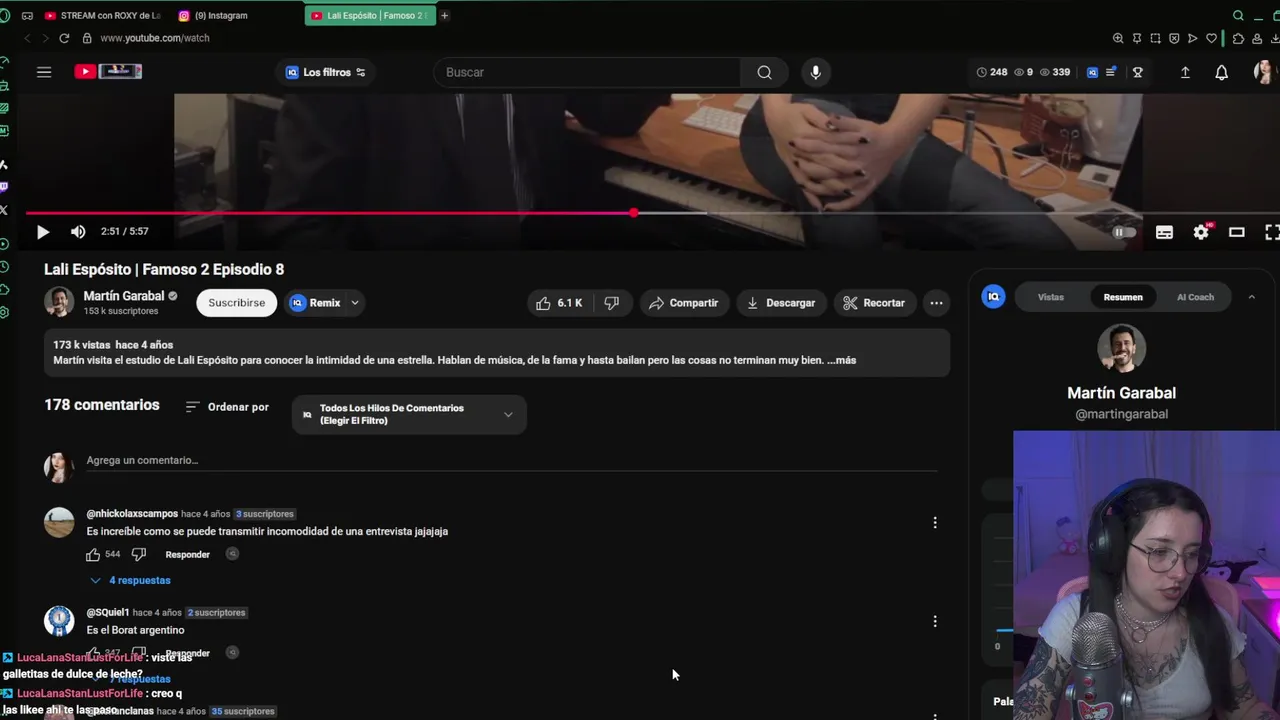Image resolution: width=1280 pixels, height=720 pixels.
Task: Switch to the STREAM con ROXY browser tab
Action: pos(102,15)
